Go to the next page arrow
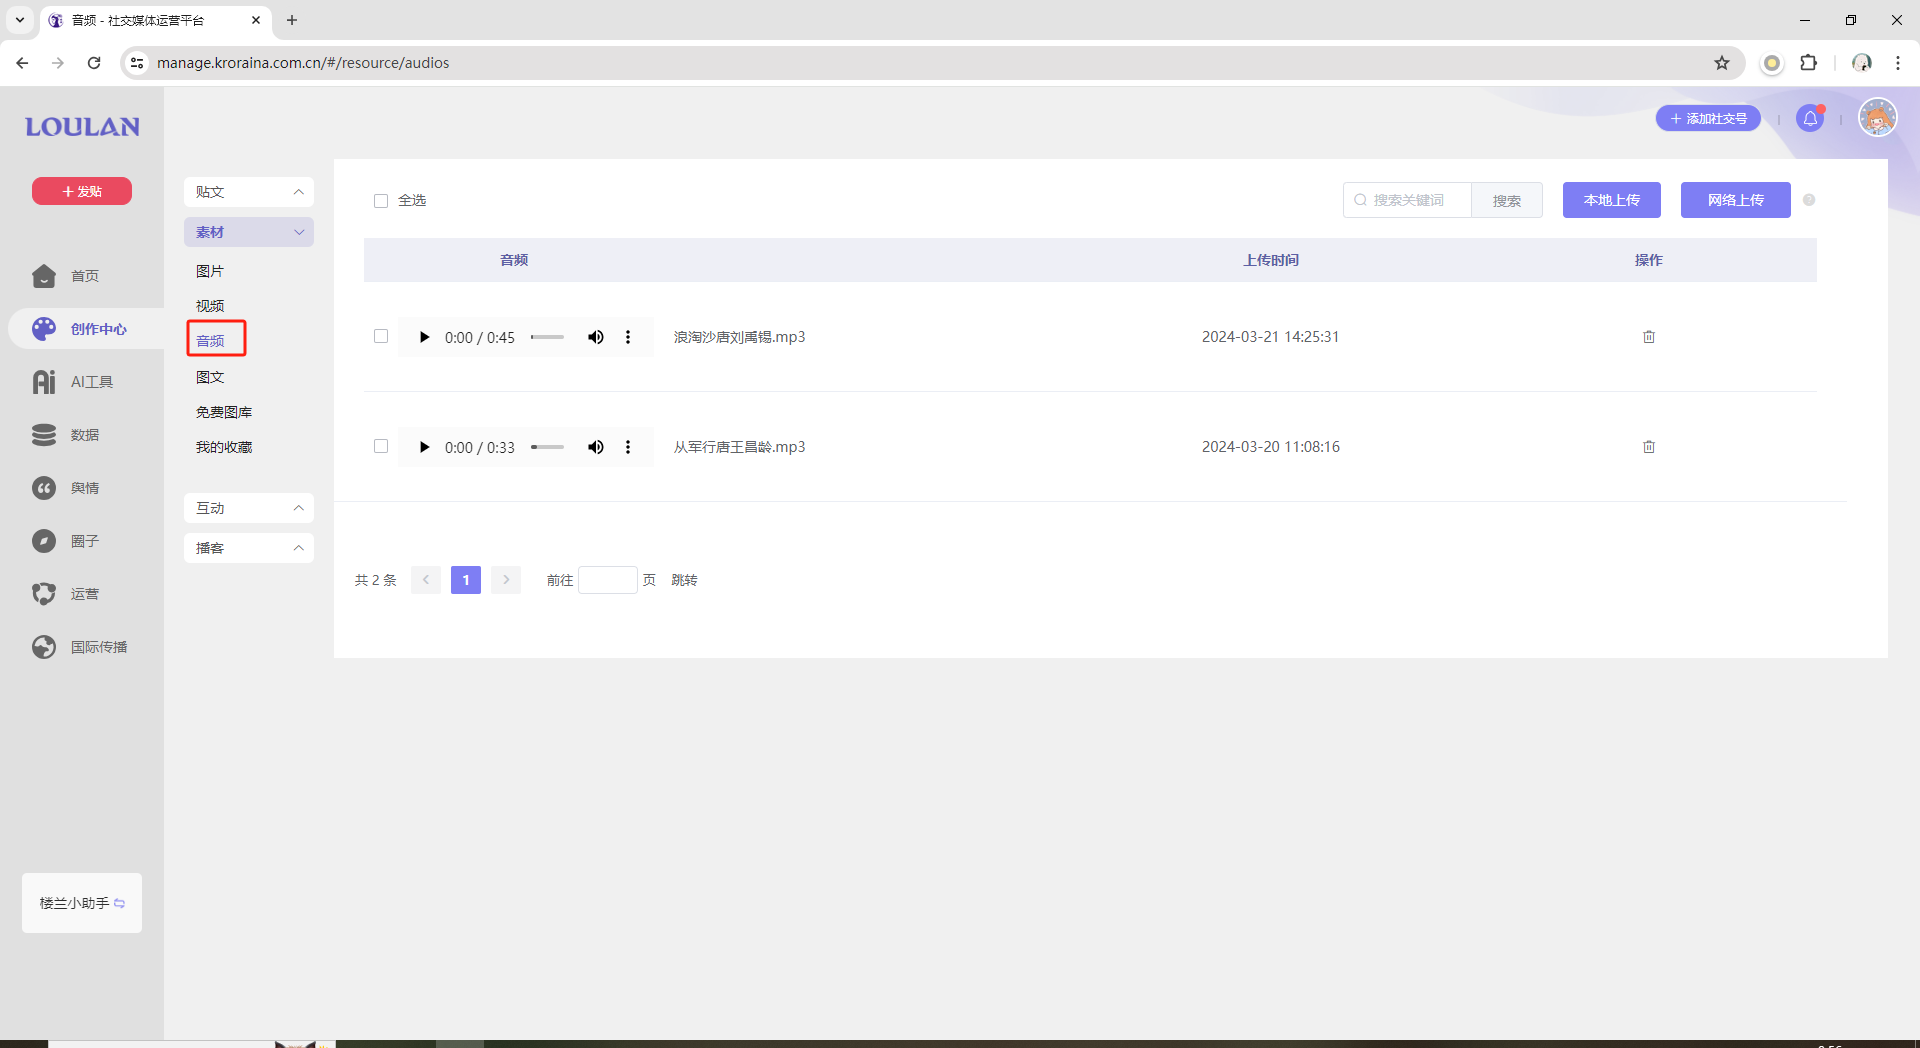 coord(506,580)
